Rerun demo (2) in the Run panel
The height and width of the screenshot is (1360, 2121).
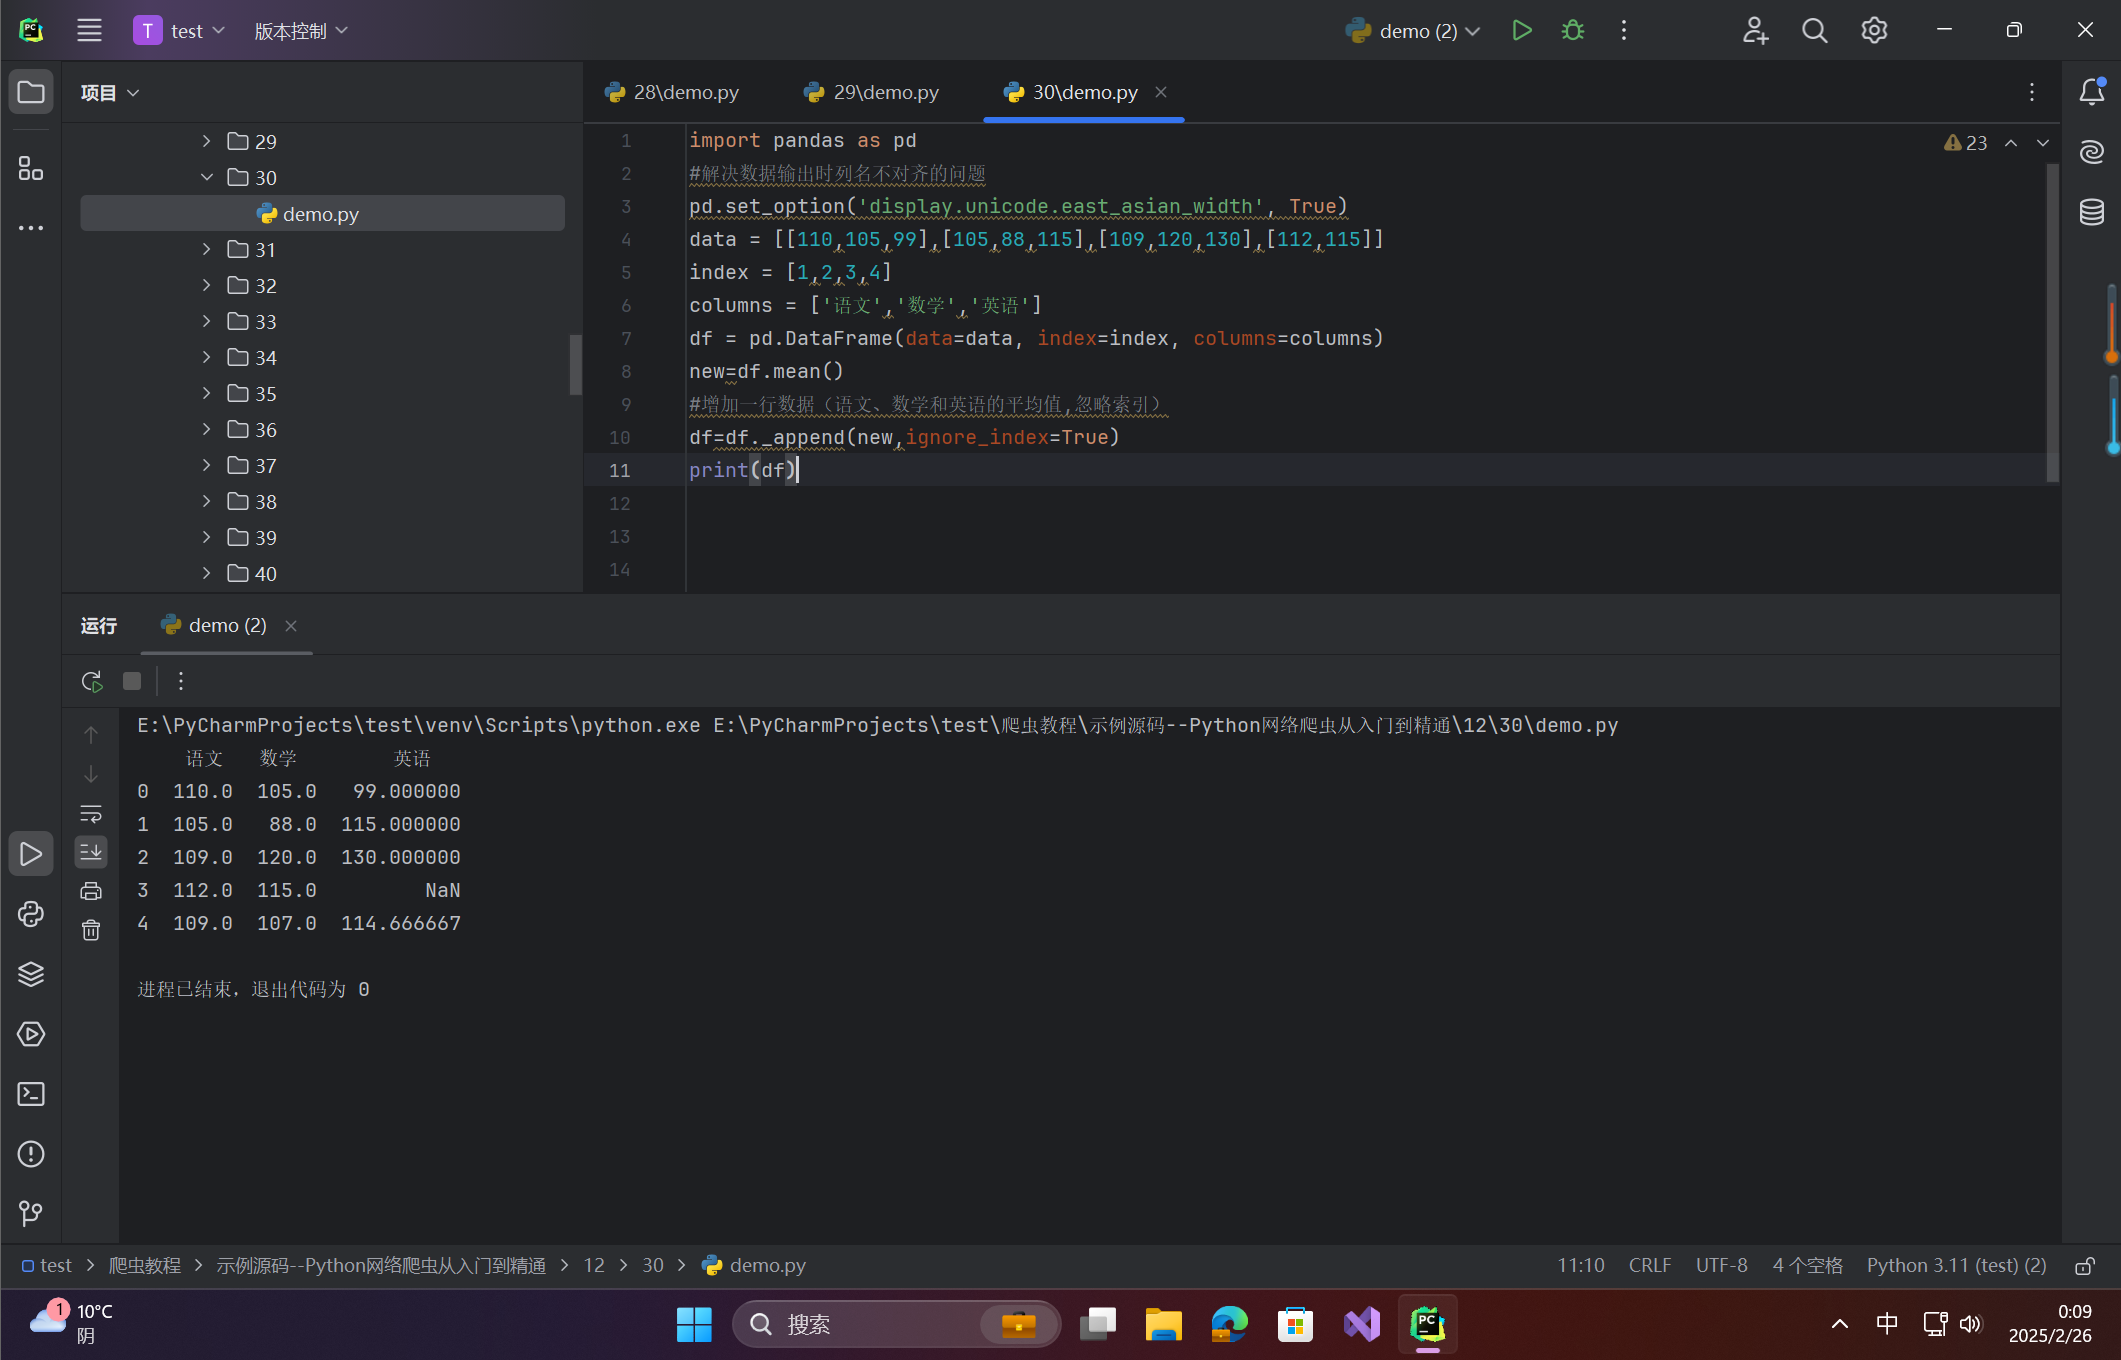tap(92, 681)
